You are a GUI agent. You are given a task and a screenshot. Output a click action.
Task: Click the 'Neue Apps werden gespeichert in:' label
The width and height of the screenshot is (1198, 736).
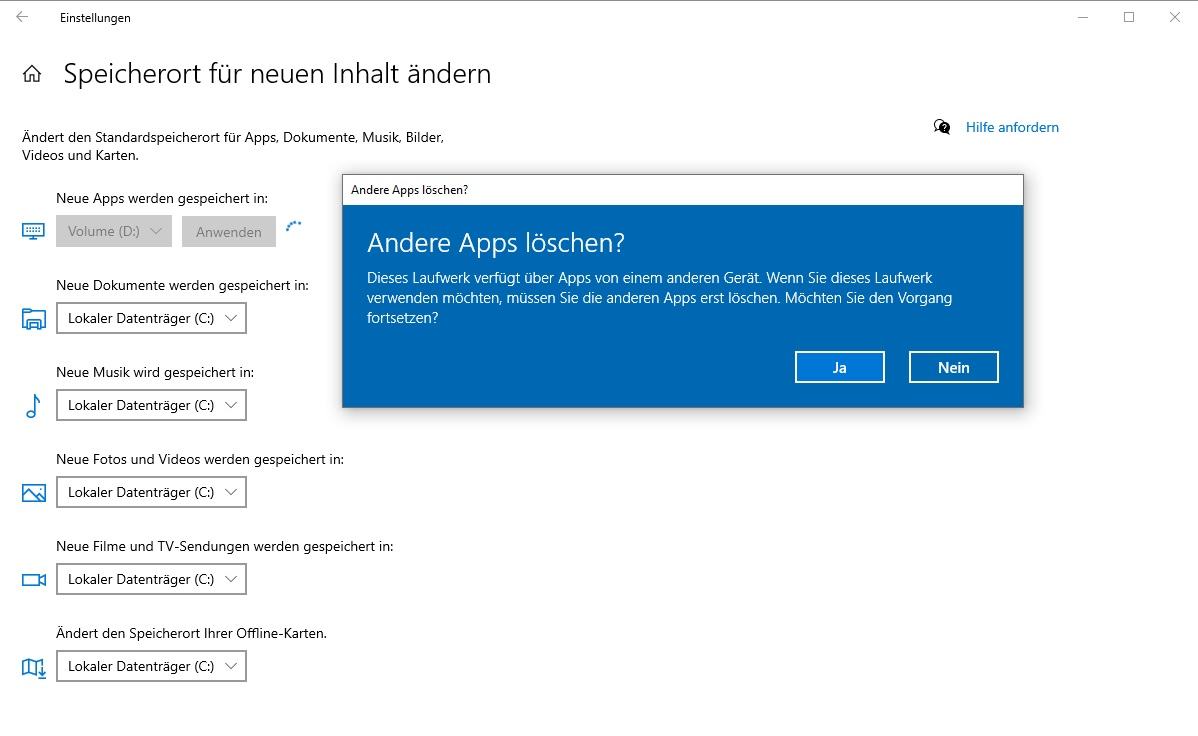pyautogui.click(x=162, y=198)
